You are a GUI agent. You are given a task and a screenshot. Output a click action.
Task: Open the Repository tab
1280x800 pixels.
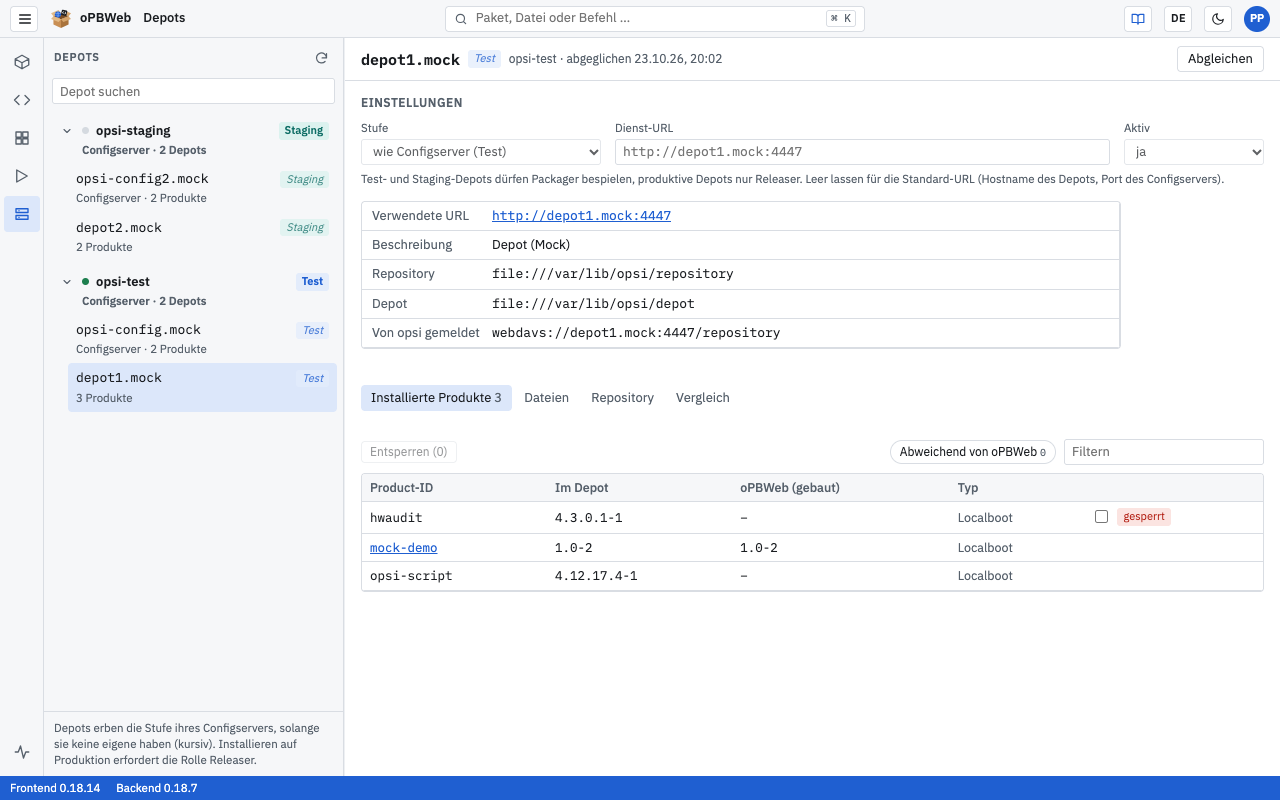(x=622, y=398)
